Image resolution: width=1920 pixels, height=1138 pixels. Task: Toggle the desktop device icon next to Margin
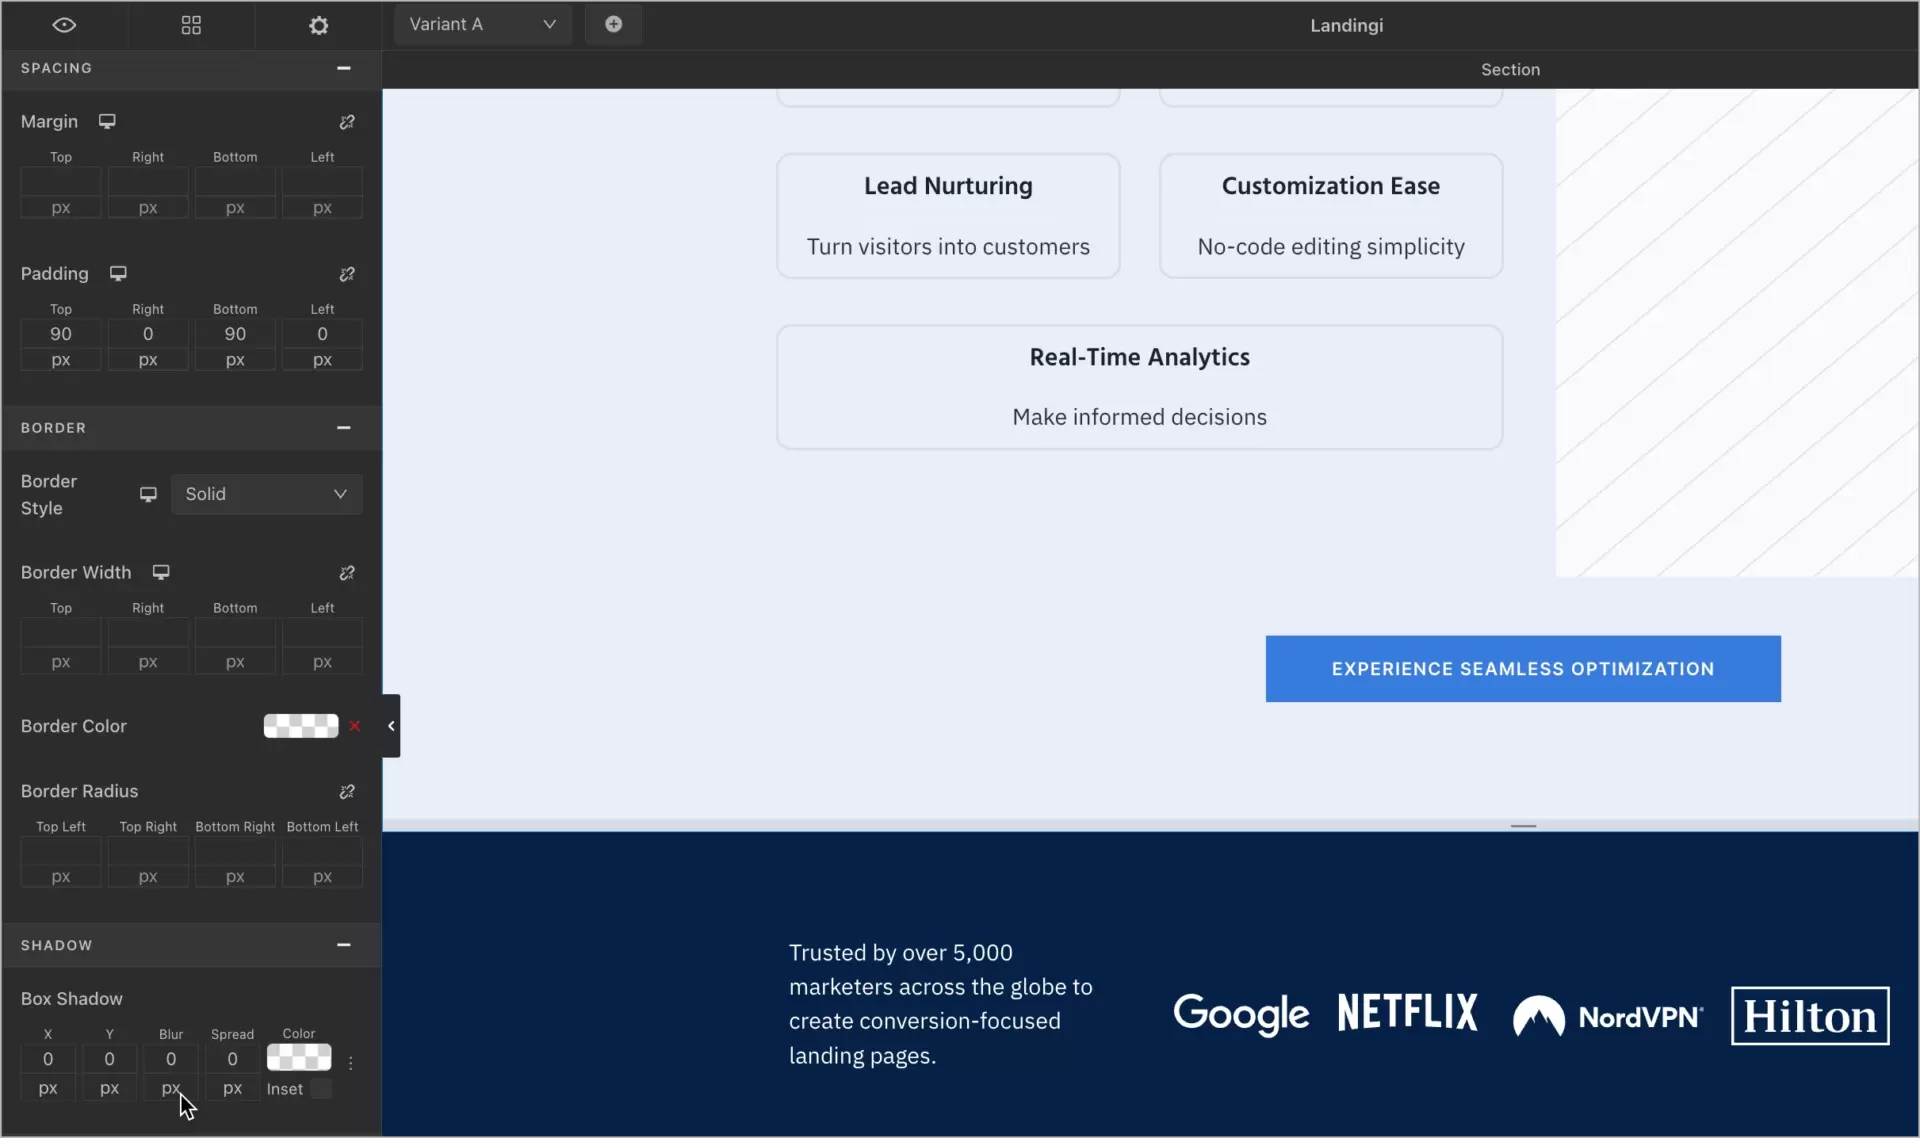click(x=108, y=121)
